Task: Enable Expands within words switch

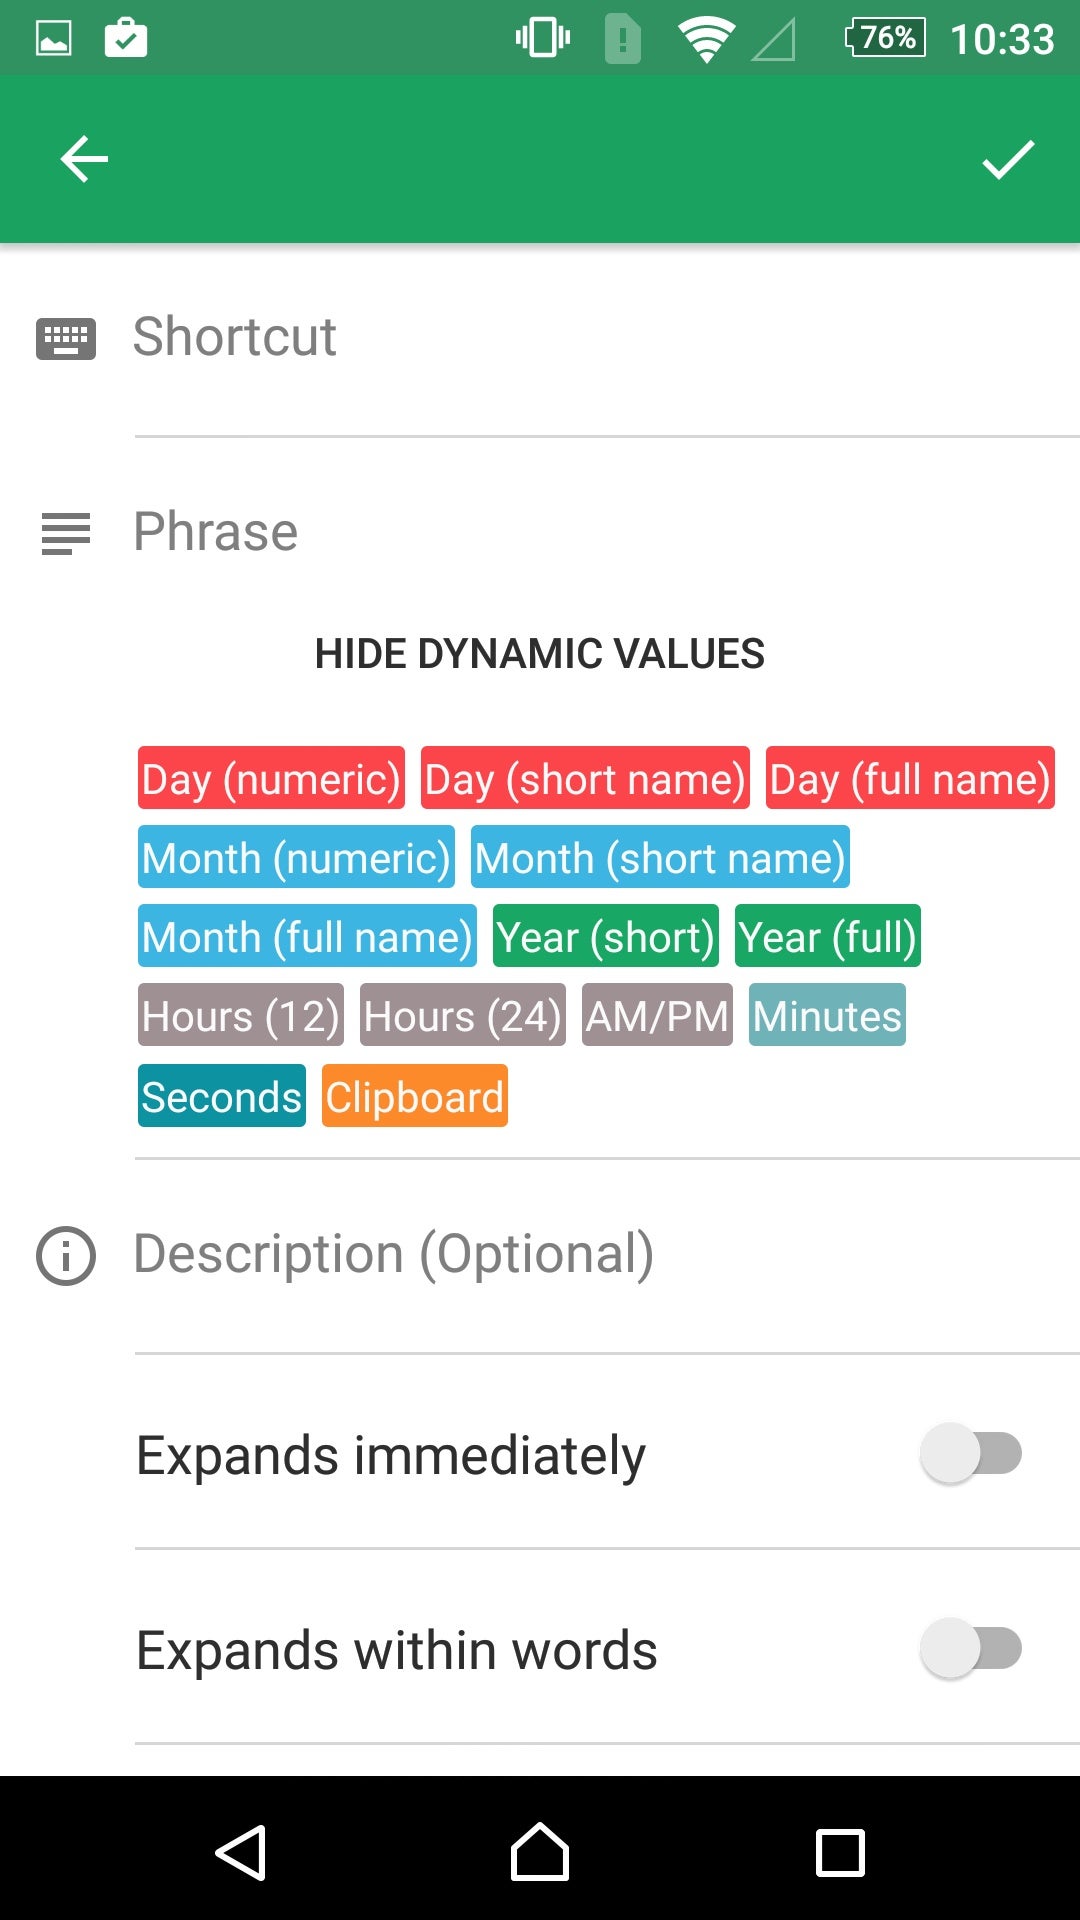Action: tap(971, 1648)
